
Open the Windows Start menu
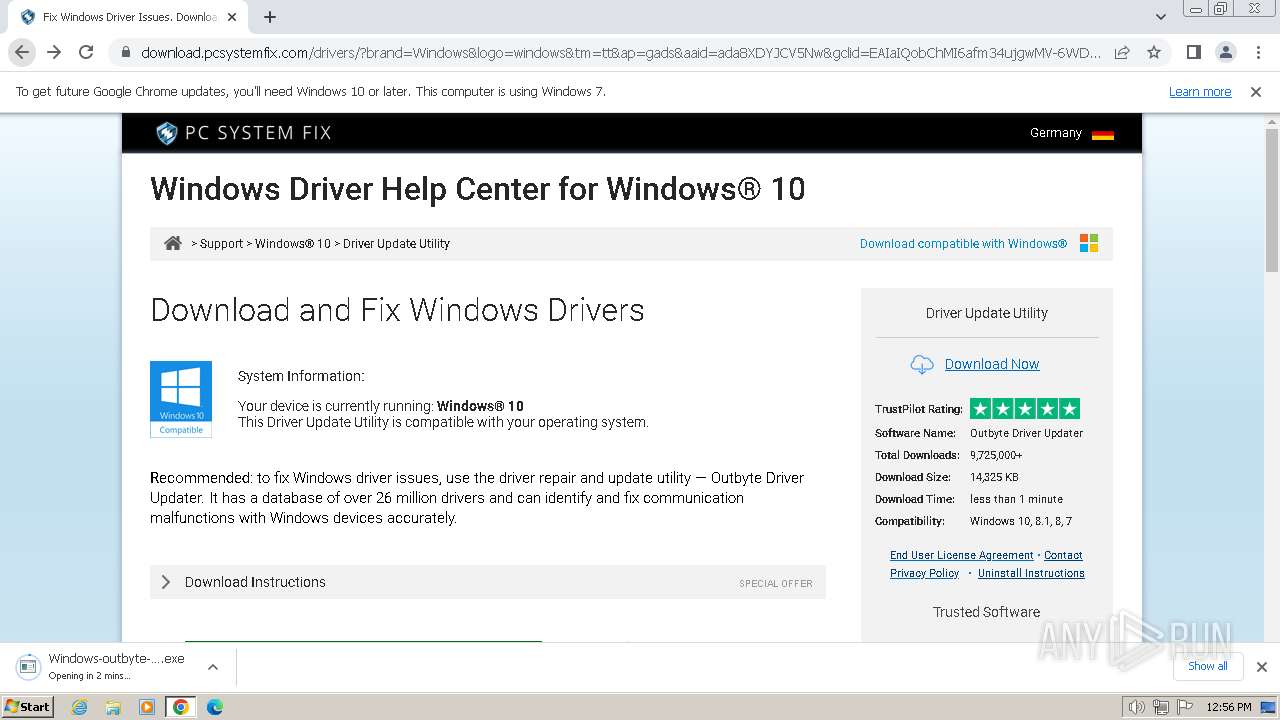pos(27,706)
